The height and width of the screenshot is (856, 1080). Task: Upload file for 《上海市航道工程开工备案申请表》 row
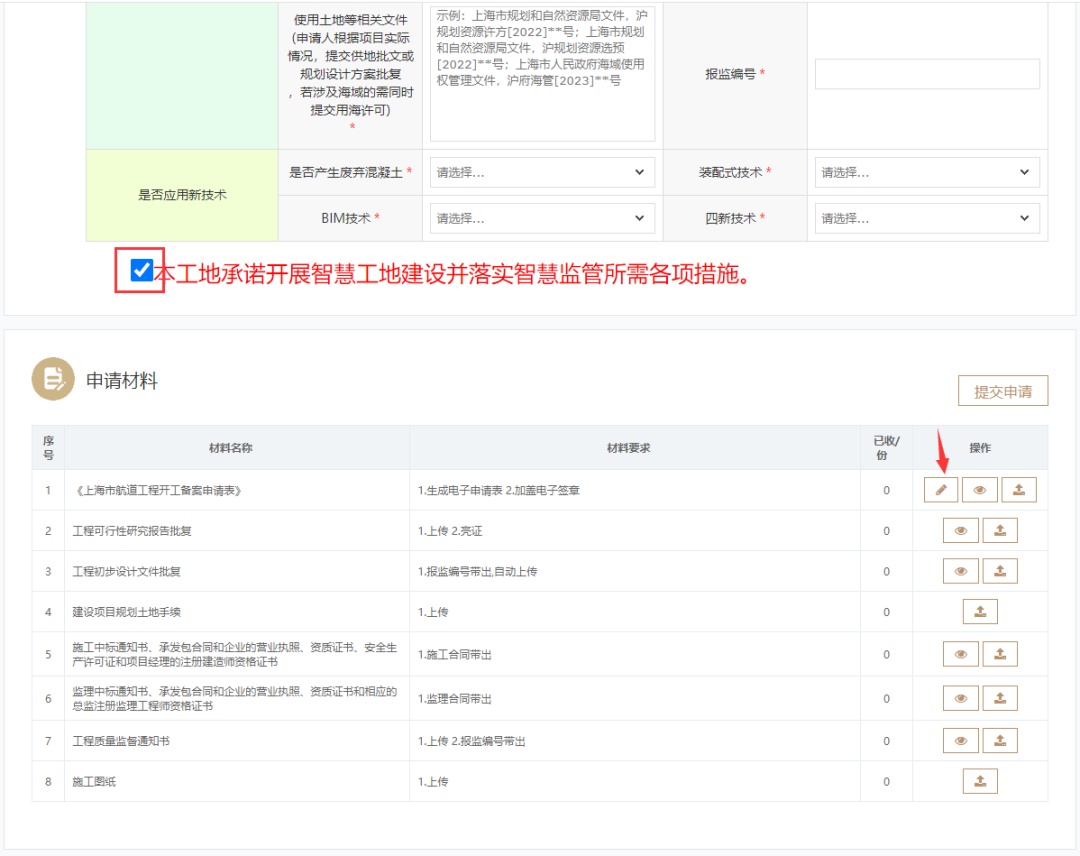point(1019,490)
